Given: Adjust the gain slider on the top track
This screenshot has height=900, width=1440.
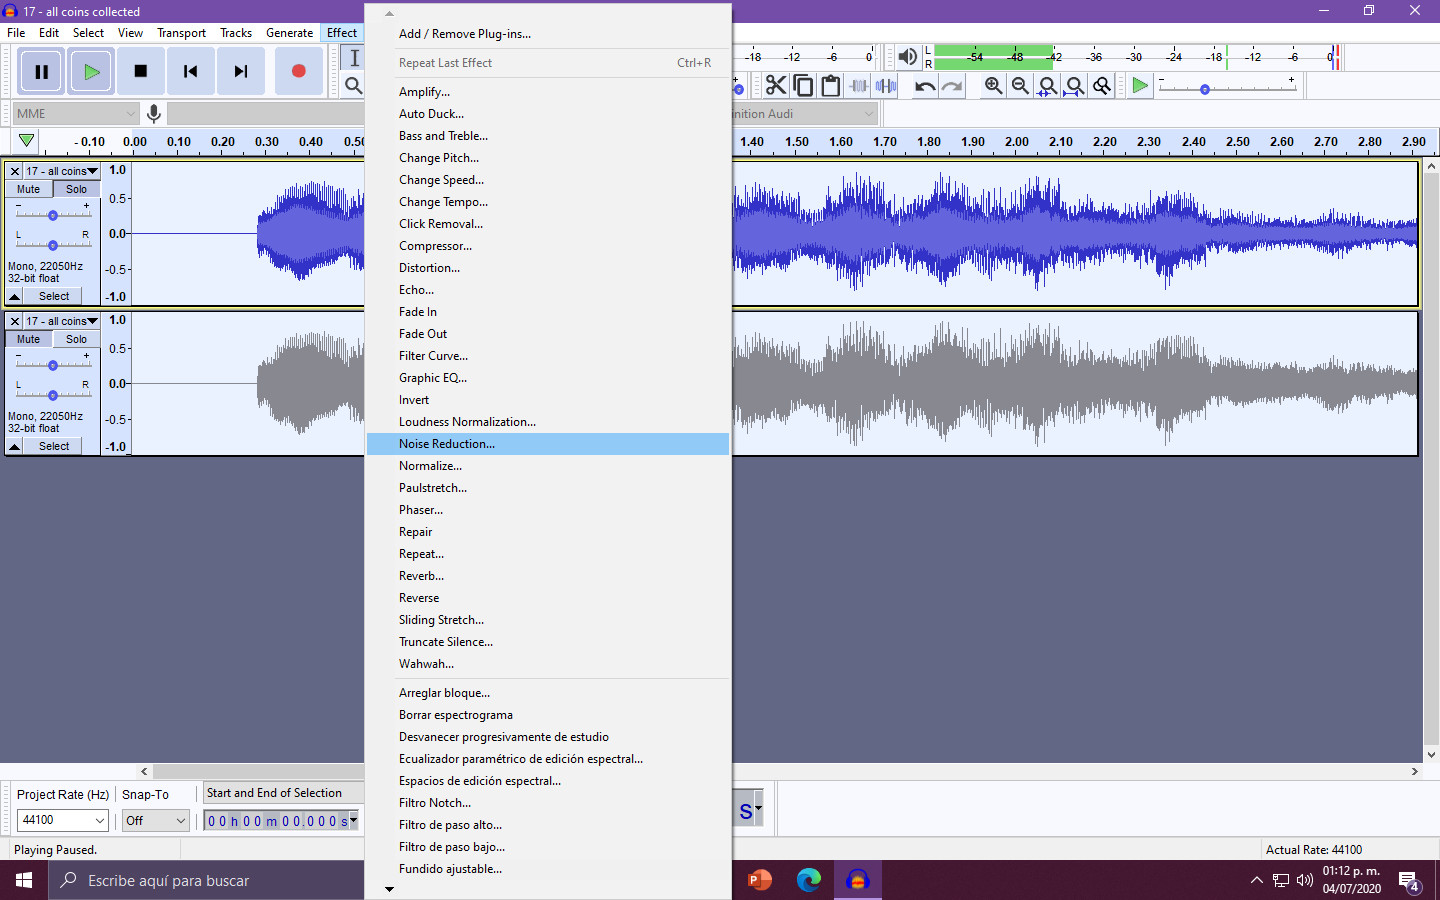Looking at the screenshot, I should tap(53, 213).
